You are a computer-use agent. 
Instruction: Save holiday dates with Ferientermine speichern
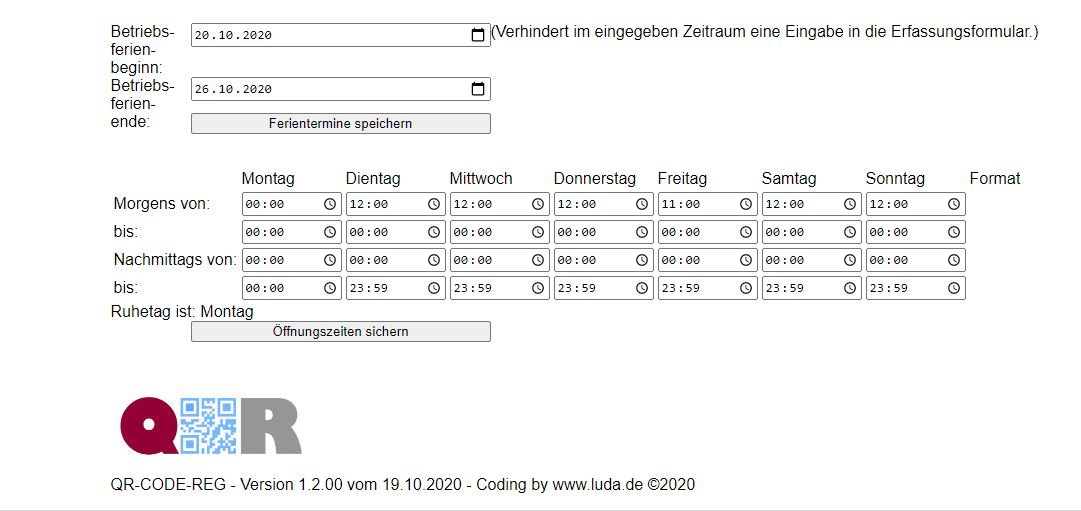pyautogui.click(x=341, y=123)
